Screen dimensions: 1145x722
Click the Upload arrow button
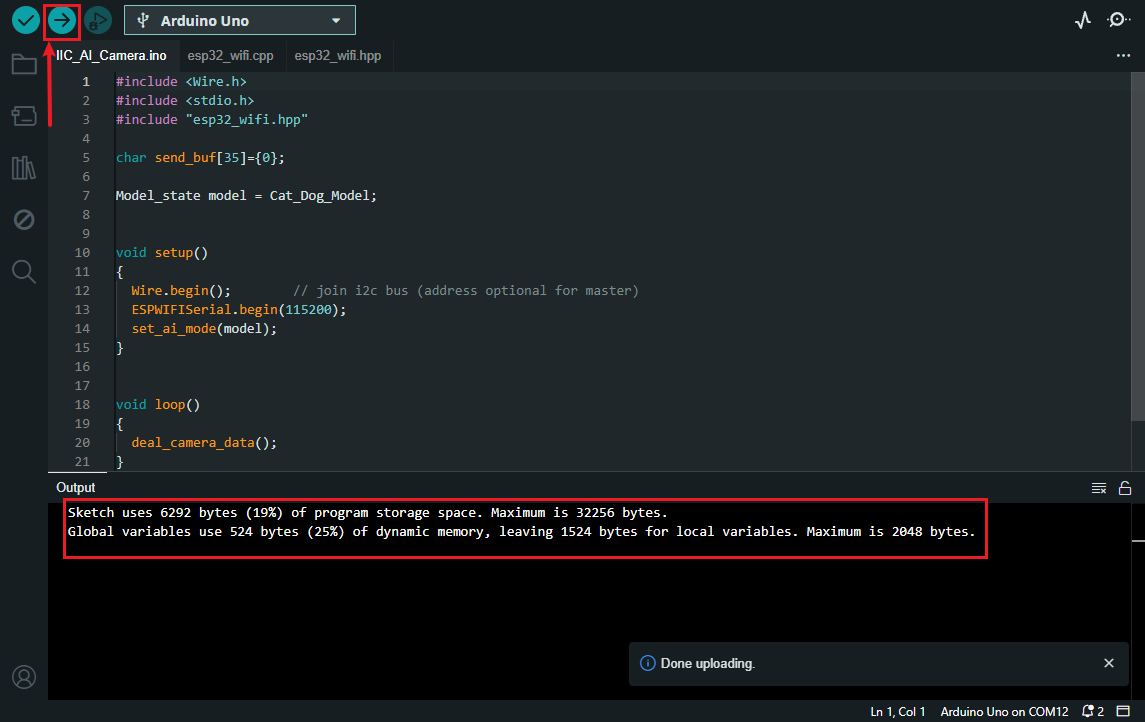[x=61, y=20]
